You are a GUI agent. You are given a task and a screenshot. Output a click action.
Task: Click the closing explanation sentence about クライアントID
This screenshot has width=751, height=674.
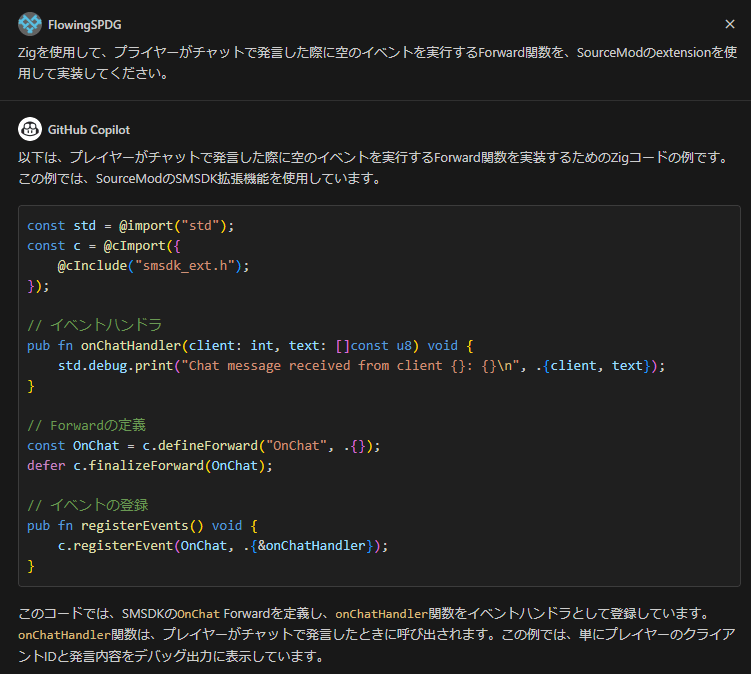[x=376, y=645]
